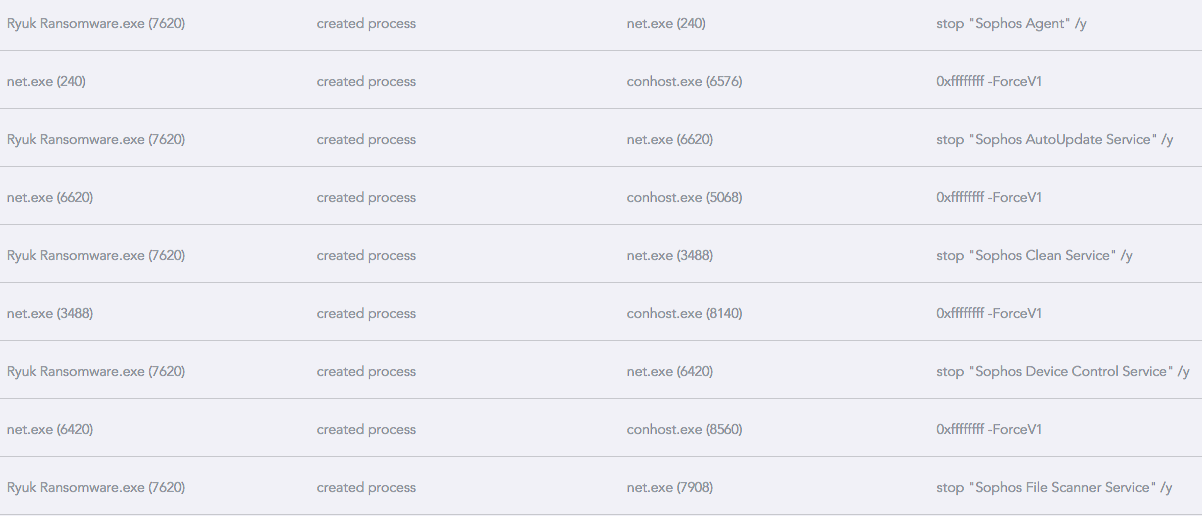Click 0xffffffff -ForceV1 in the conhost.exe (6576) row

coord(989,81)
